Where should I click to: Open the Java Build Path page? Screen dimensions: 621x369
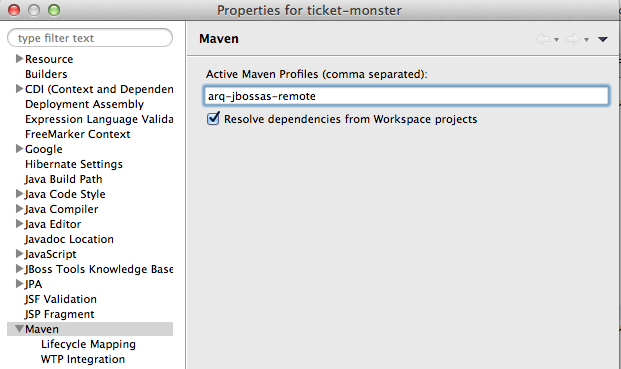click(64, 179)
